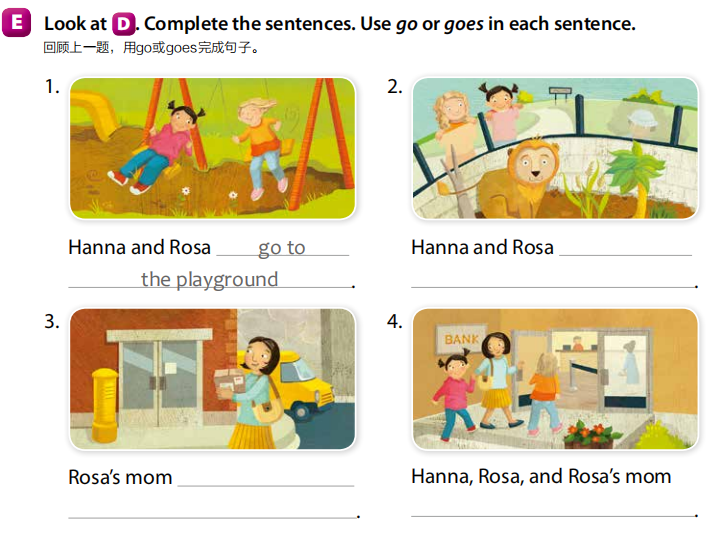Image resolution: width=717 pixels, height=535 pixels.
Task: Click the Chinese instruction text line
Action: (151, 48)
